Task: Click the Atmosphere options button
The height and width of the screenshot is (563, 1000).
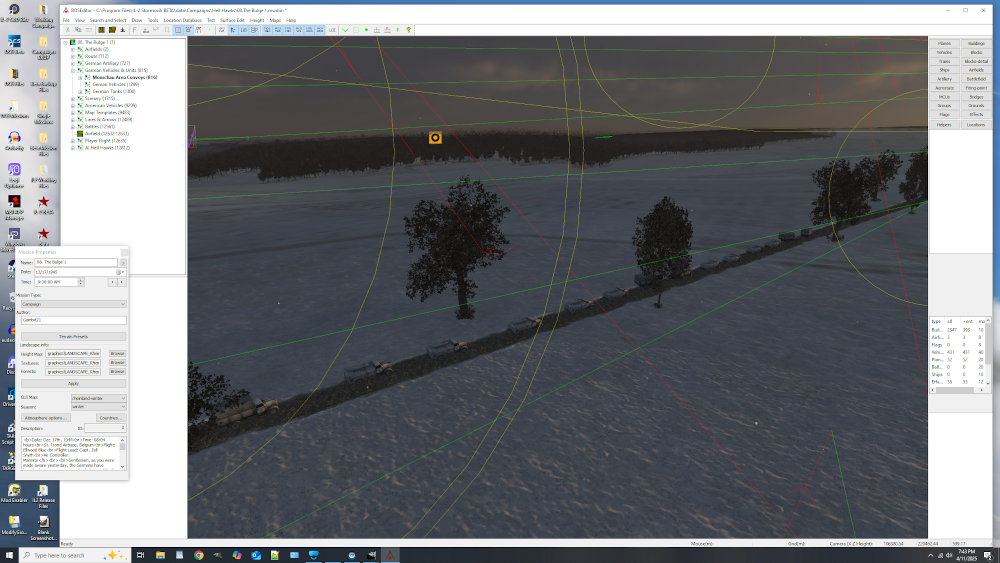Action: [45, 418]
